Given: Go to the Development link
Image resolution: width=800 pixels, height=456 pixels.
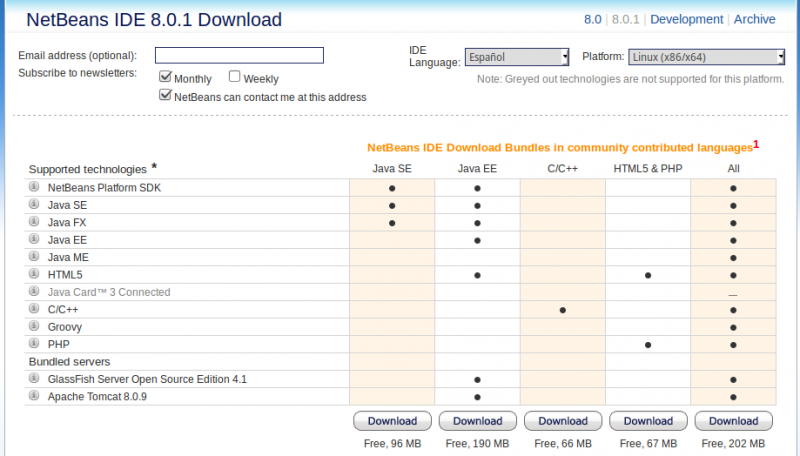Looking at the screenshot, I should (x=686, y=19).
